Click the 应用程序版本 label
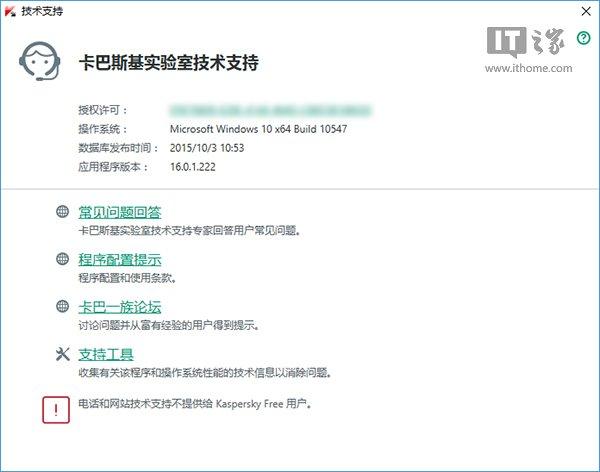The image size is (600, 472). 113,167
